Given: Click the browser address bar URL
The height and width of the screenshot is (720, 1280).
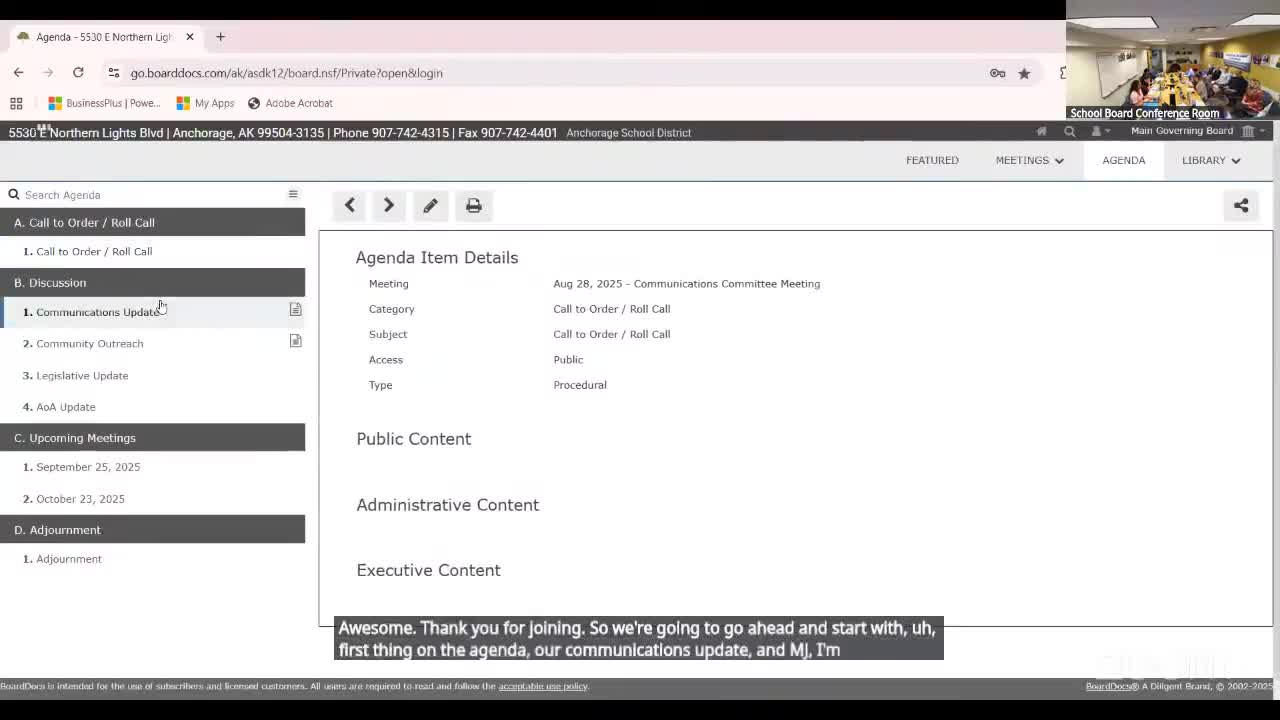Looking at the screenshot, I should [286, 73].
